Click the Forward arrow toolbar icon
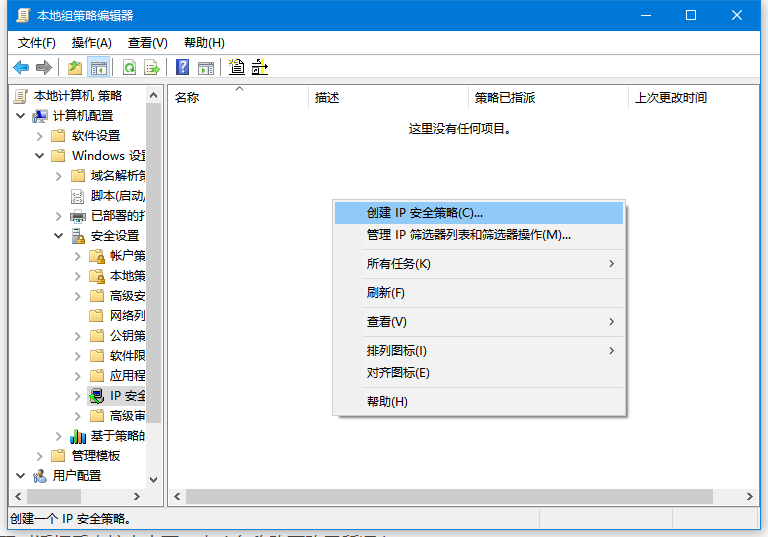 [44, 67]
